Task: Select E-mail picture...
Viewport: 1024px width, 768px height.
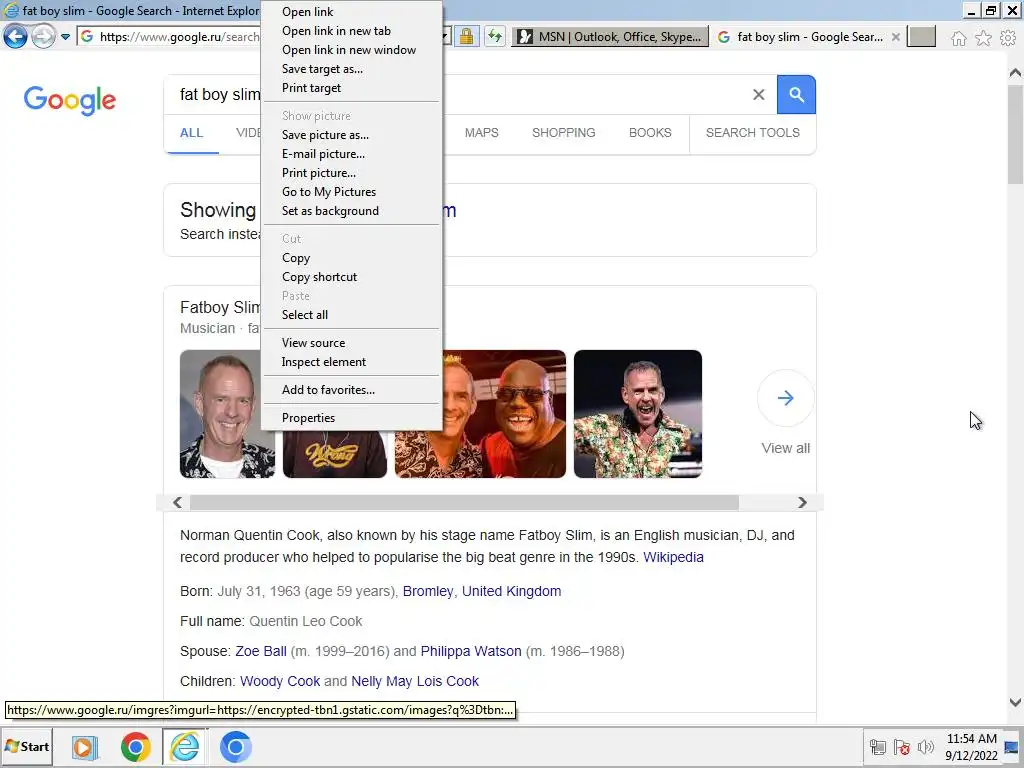Action: tap(351, 153)
